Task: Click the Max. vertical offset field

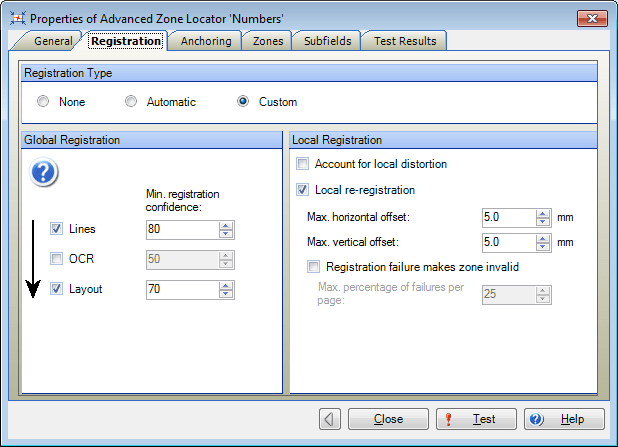Action: [x=507, y=242]
